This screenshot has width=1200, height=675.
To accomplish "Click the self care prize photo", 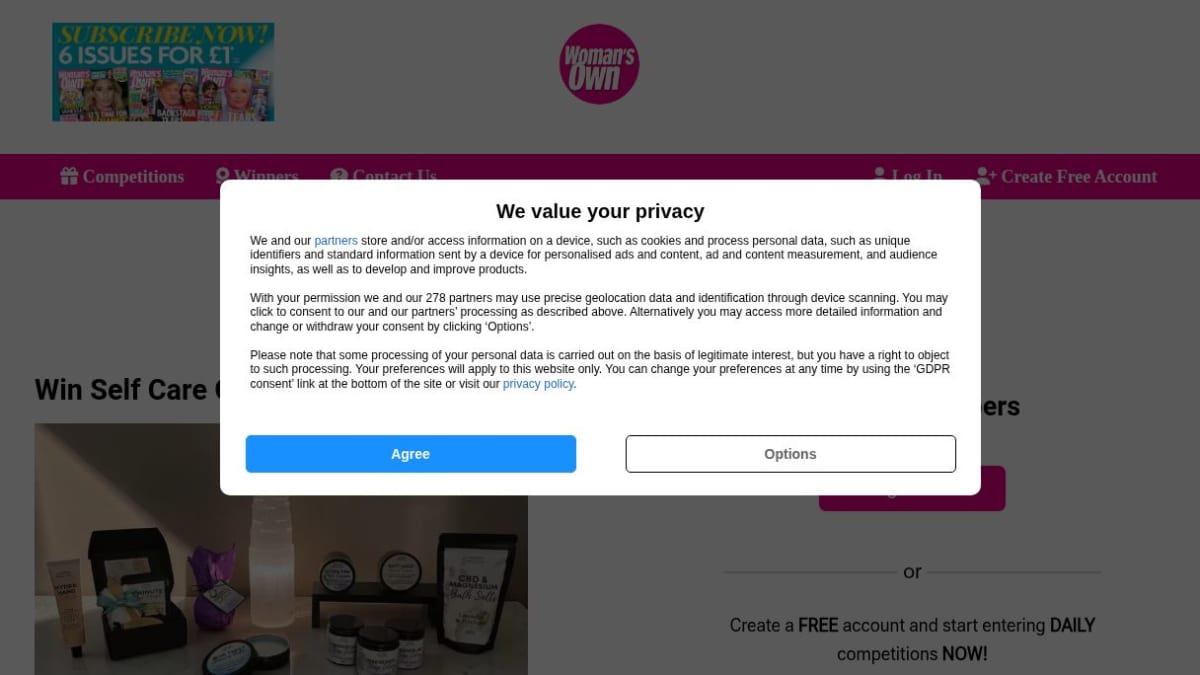I will (x=281, y=549).
